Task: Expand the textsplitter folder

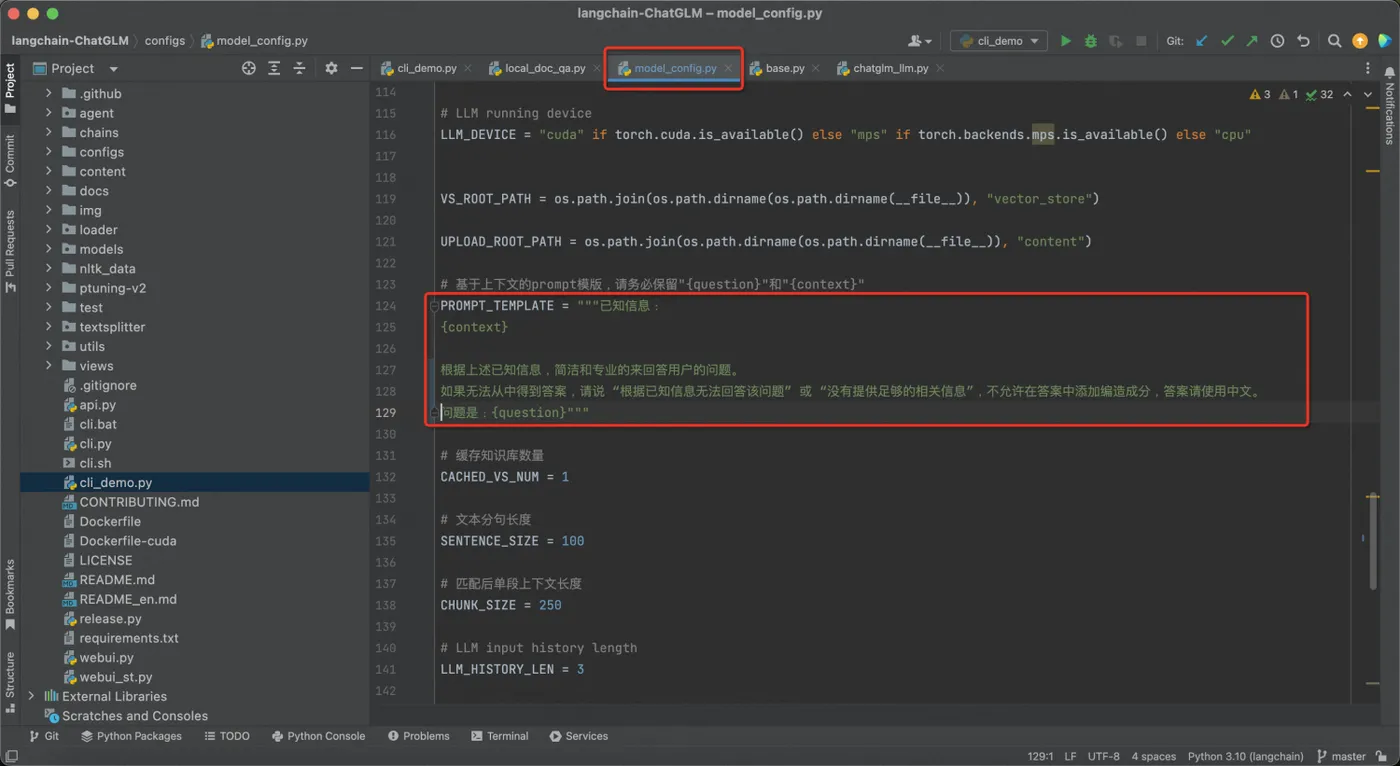Action: (x=48, y=327)
